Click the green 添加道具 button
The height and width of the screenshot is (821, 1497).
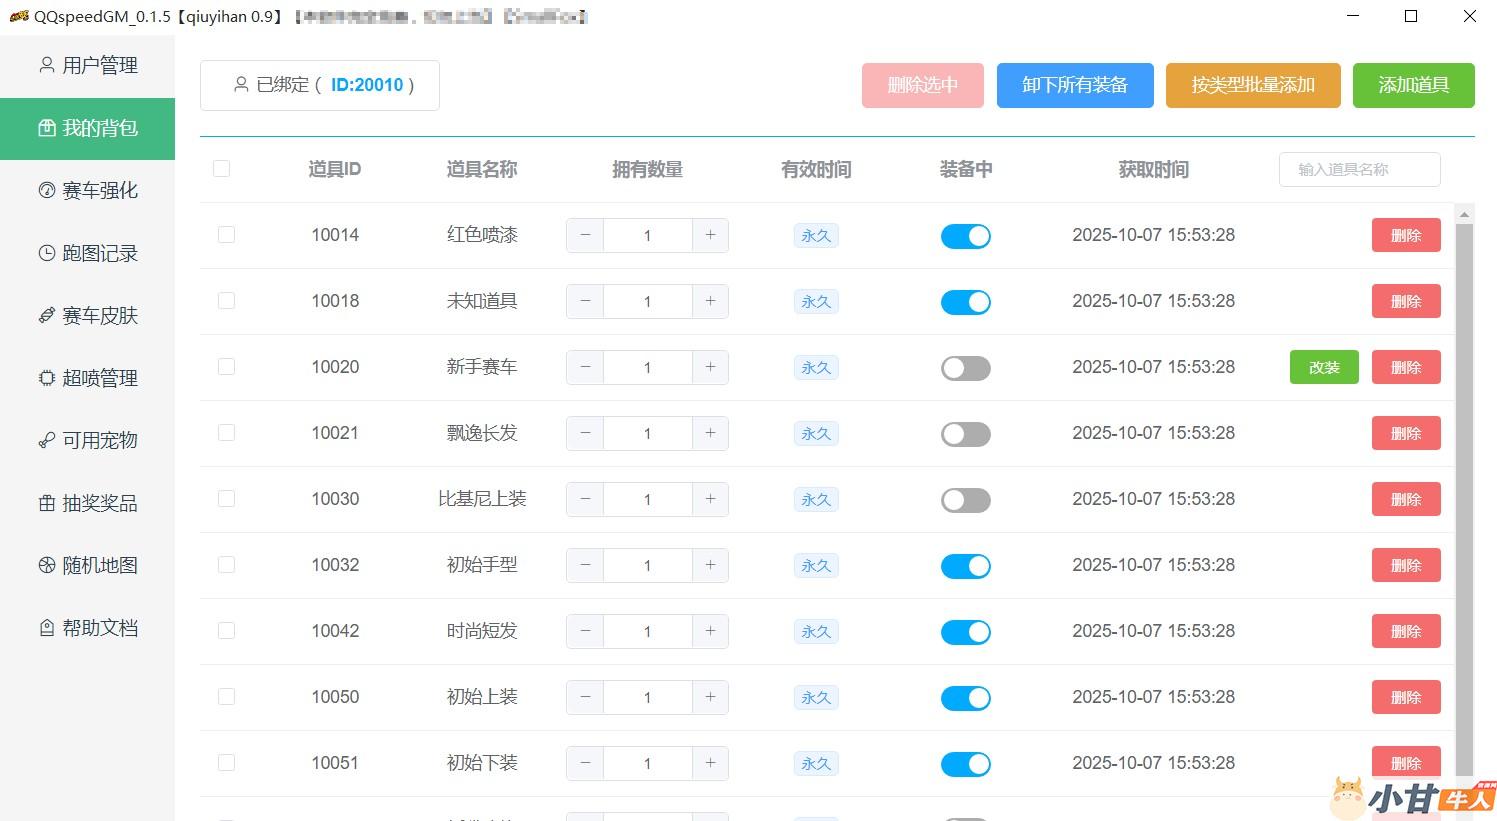coord(1413,85)
